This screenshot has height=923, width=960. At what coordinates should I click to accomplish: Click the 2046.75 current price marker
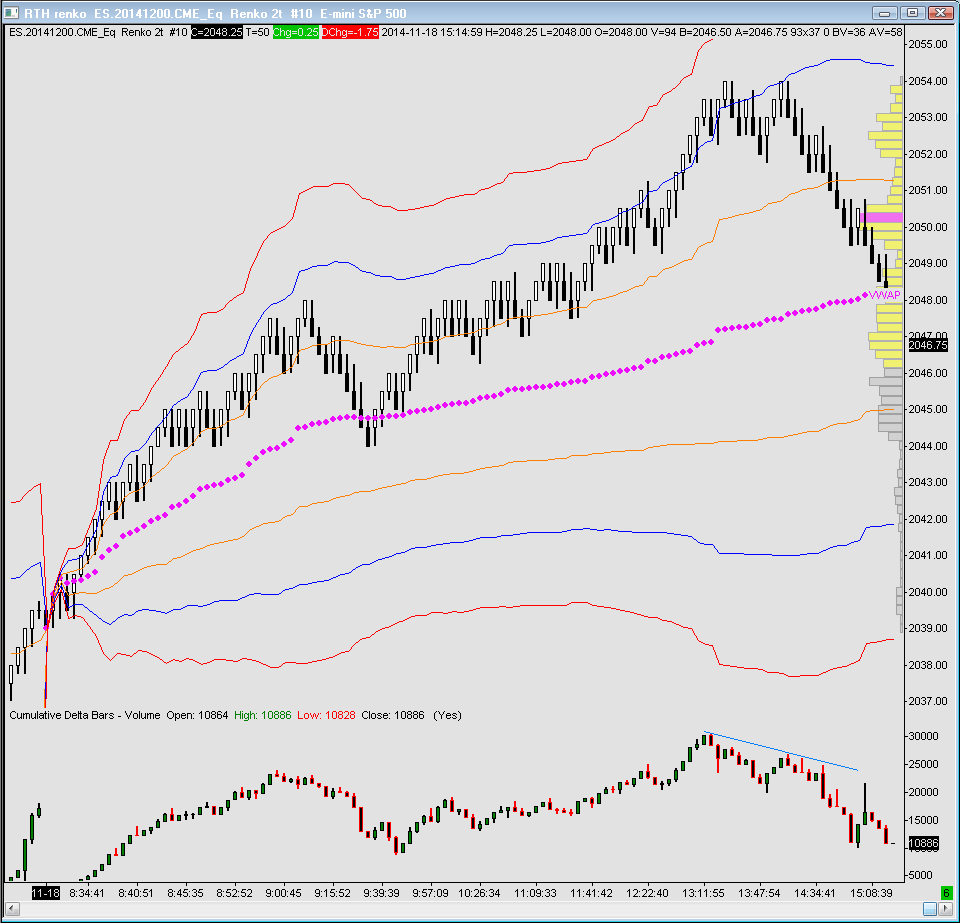coord(928,345)
